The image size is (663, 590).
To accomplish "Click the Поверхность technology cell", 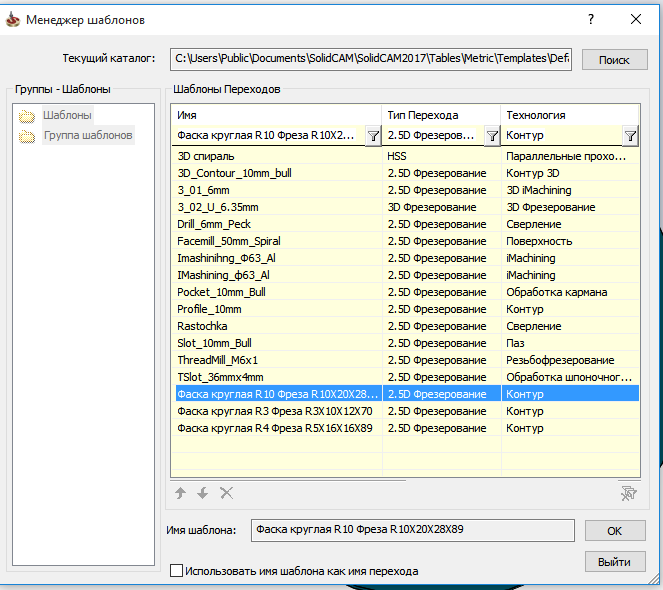I will (570, 241).
